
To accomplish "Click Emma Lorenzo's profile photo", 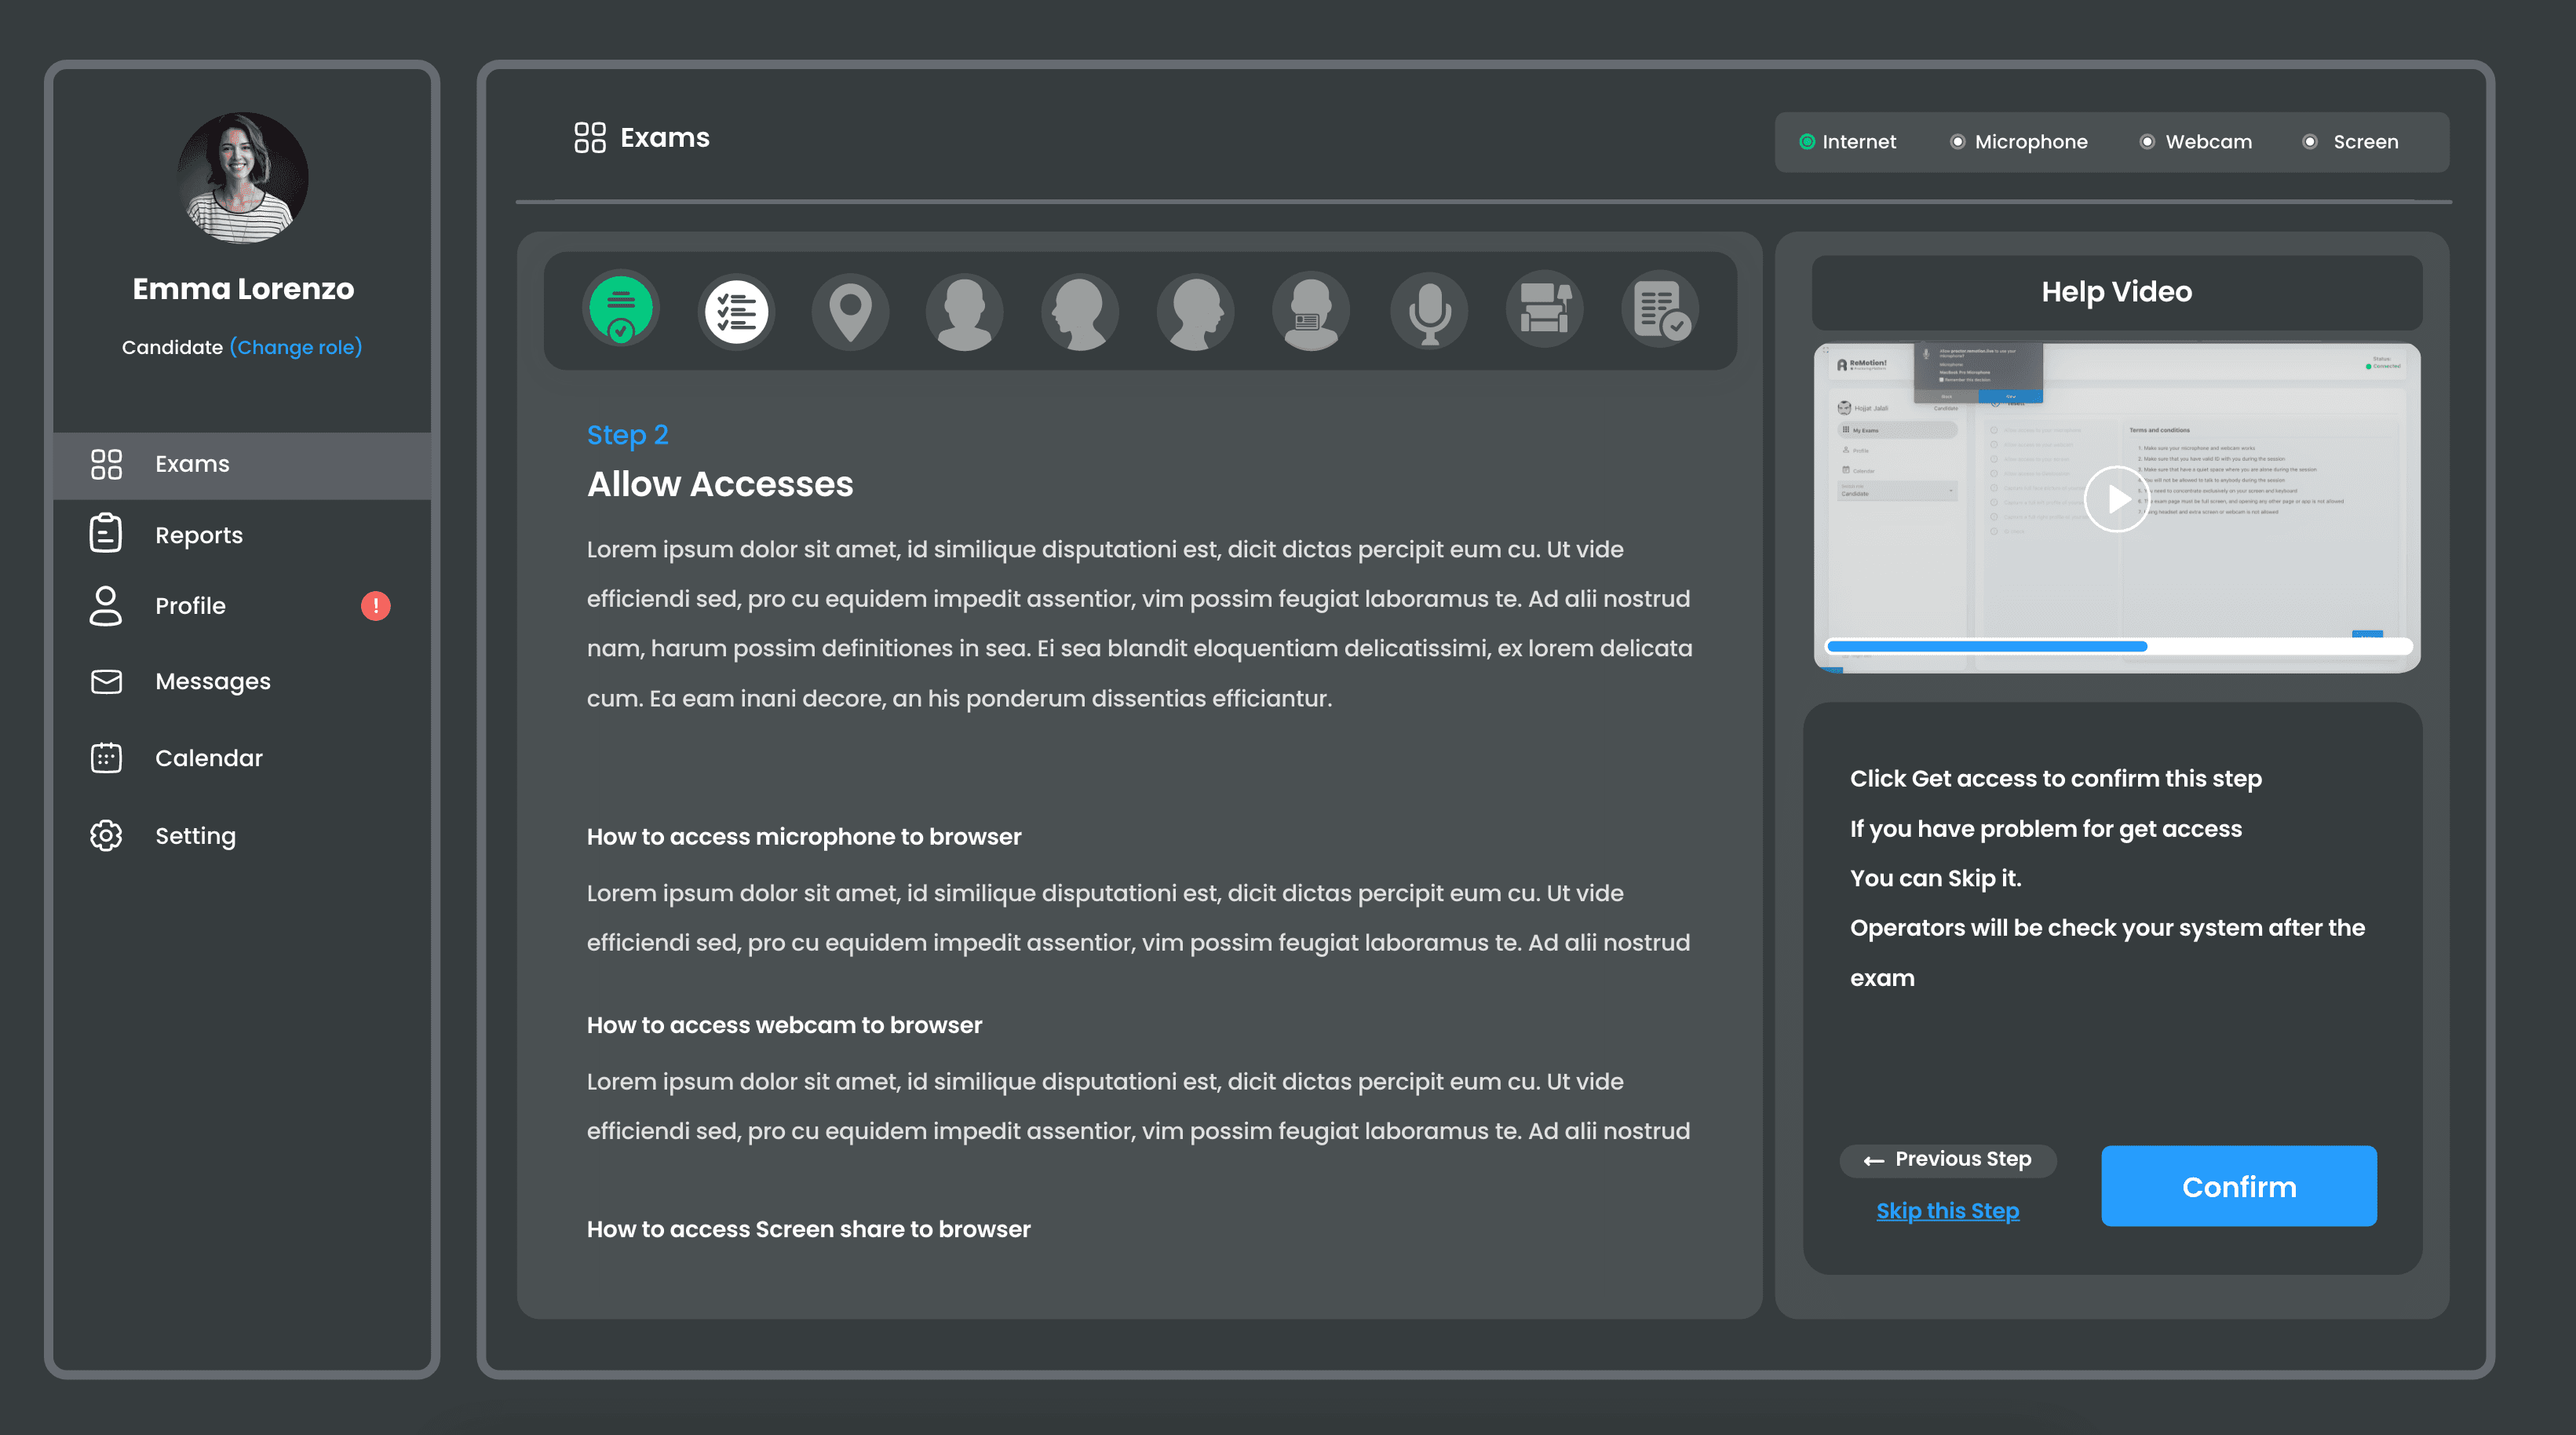I will (x=242, y=178).
